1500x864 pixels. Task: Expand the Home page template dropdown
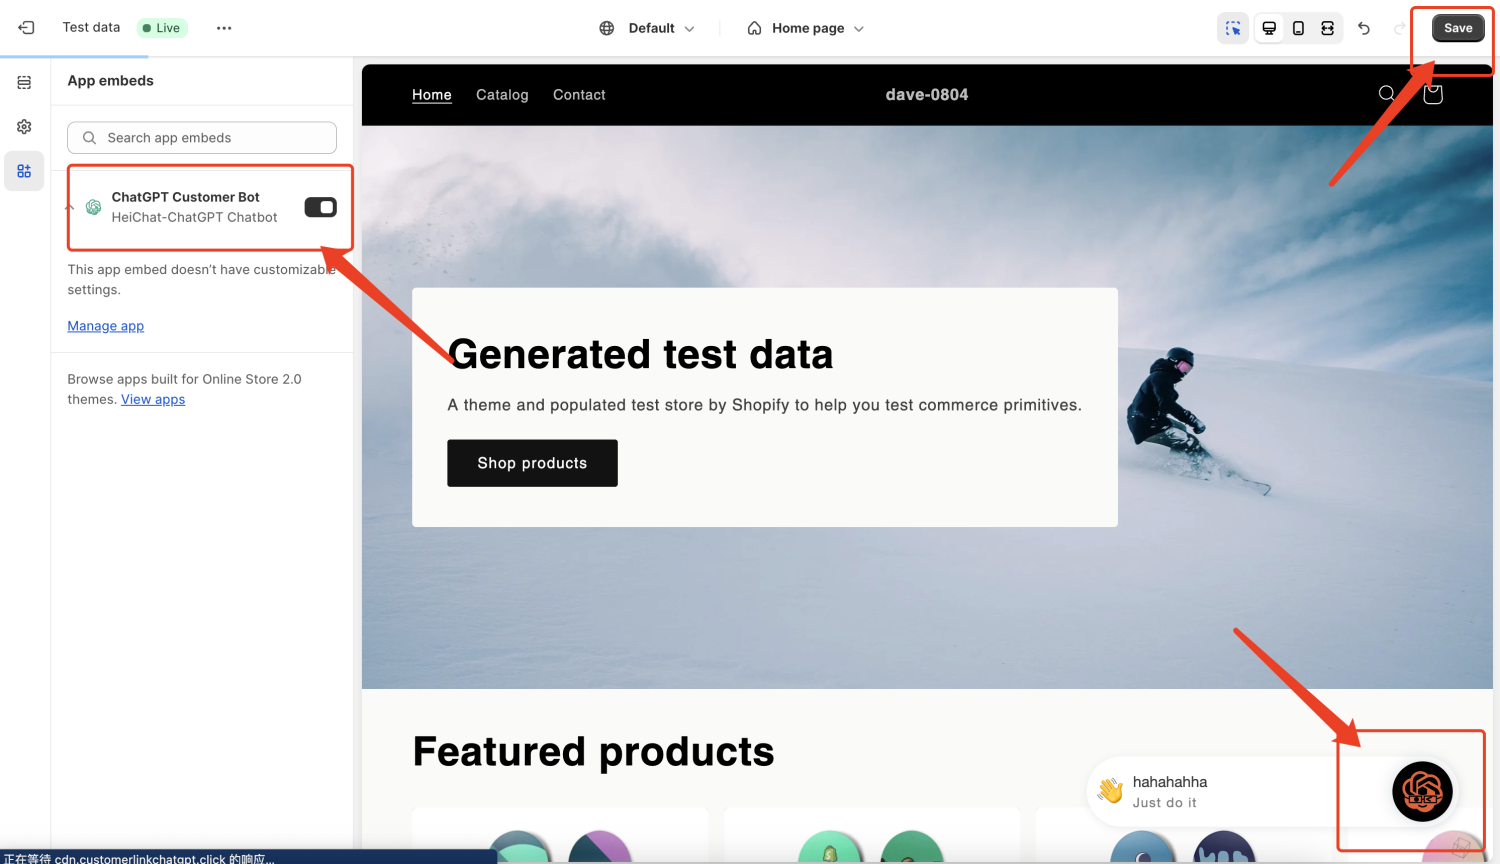coord(806,28)
